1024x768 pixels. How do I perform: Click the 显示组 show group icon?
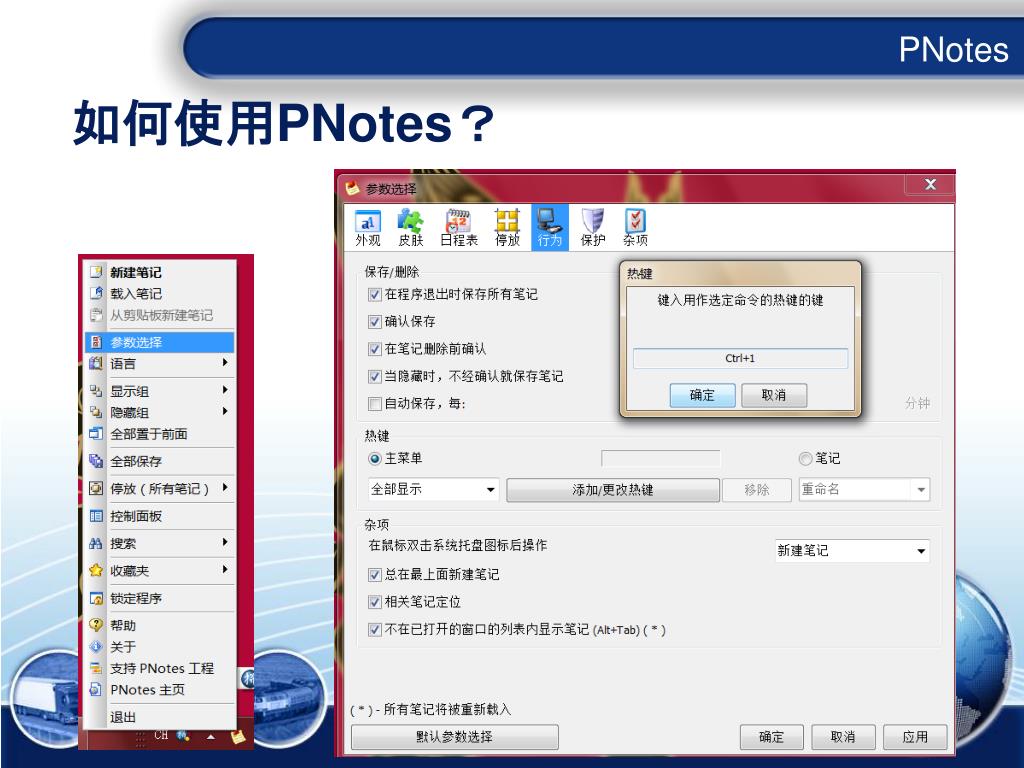pyautogui.click(x=96, y=391)
